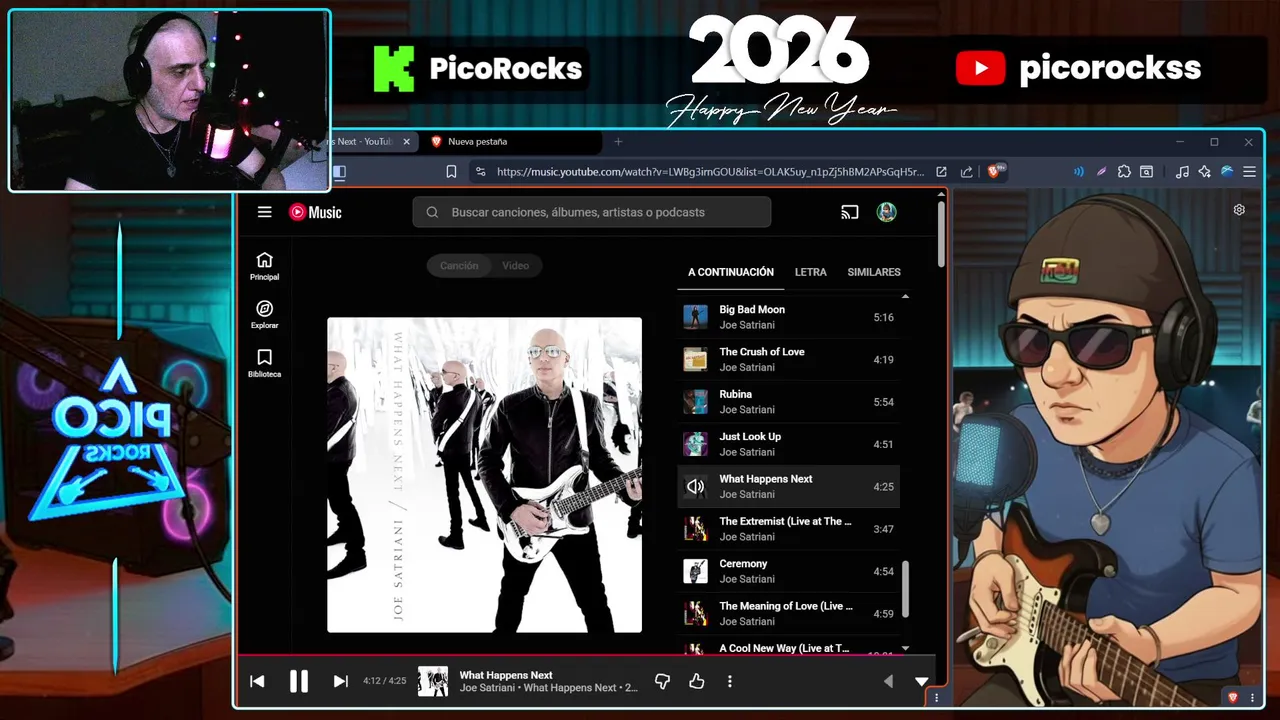The width and height of the screenshot is (1280, 720).
Task: Like the song with thumbs up
Action: (697, 681)
